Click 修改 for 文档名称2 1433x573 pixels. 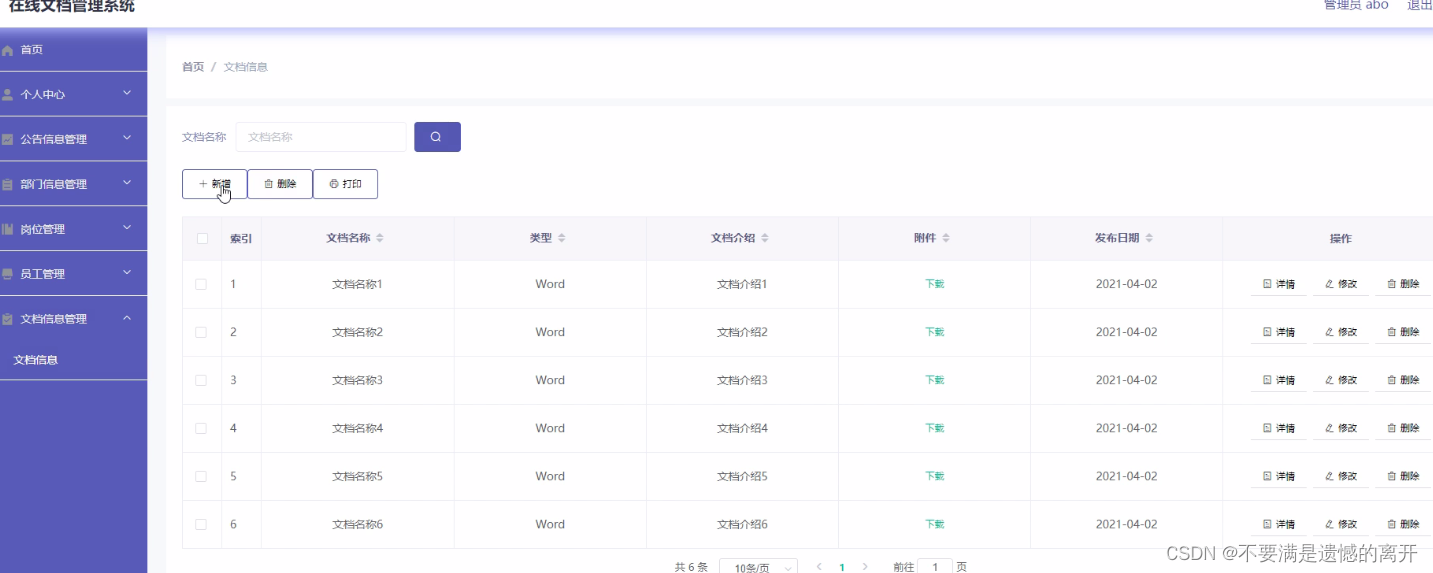pos(1340,332)
